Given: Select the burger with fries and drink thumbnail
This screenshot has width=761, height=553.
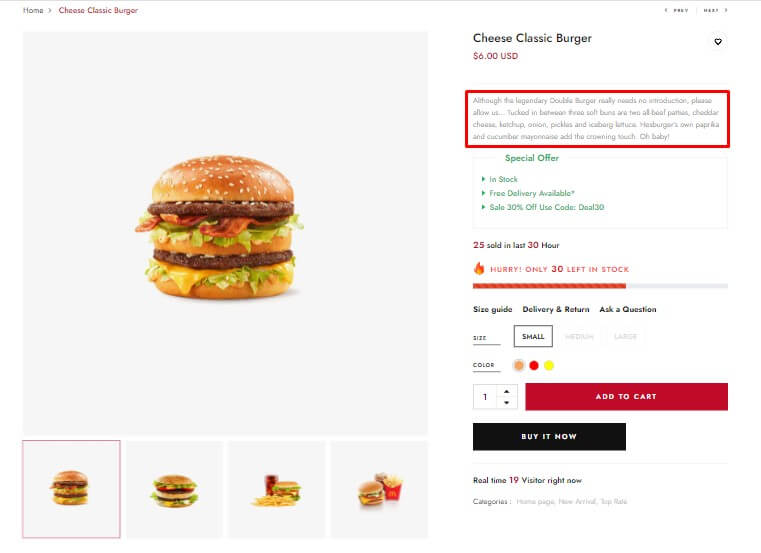Looking at the screenshot, I should point(276,489).
